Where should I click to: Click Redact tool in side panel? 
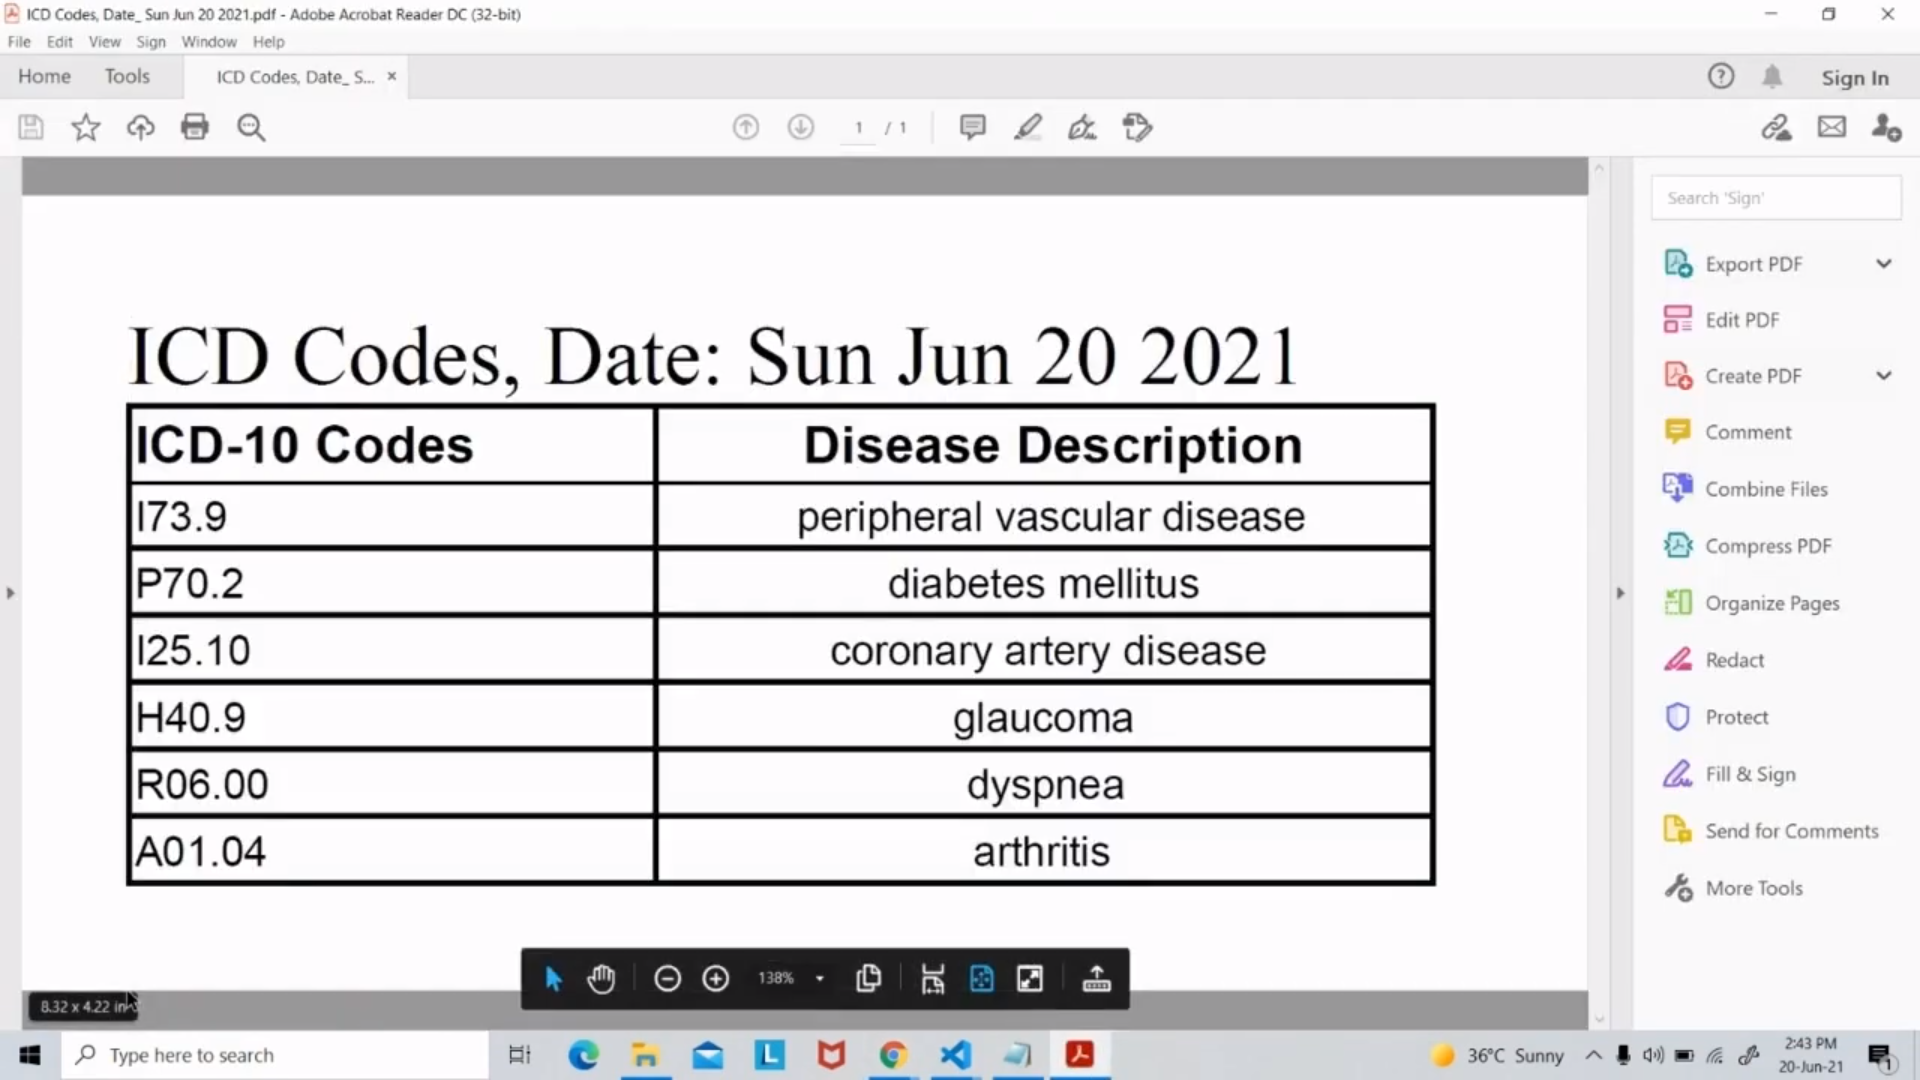click(1735, 660)
